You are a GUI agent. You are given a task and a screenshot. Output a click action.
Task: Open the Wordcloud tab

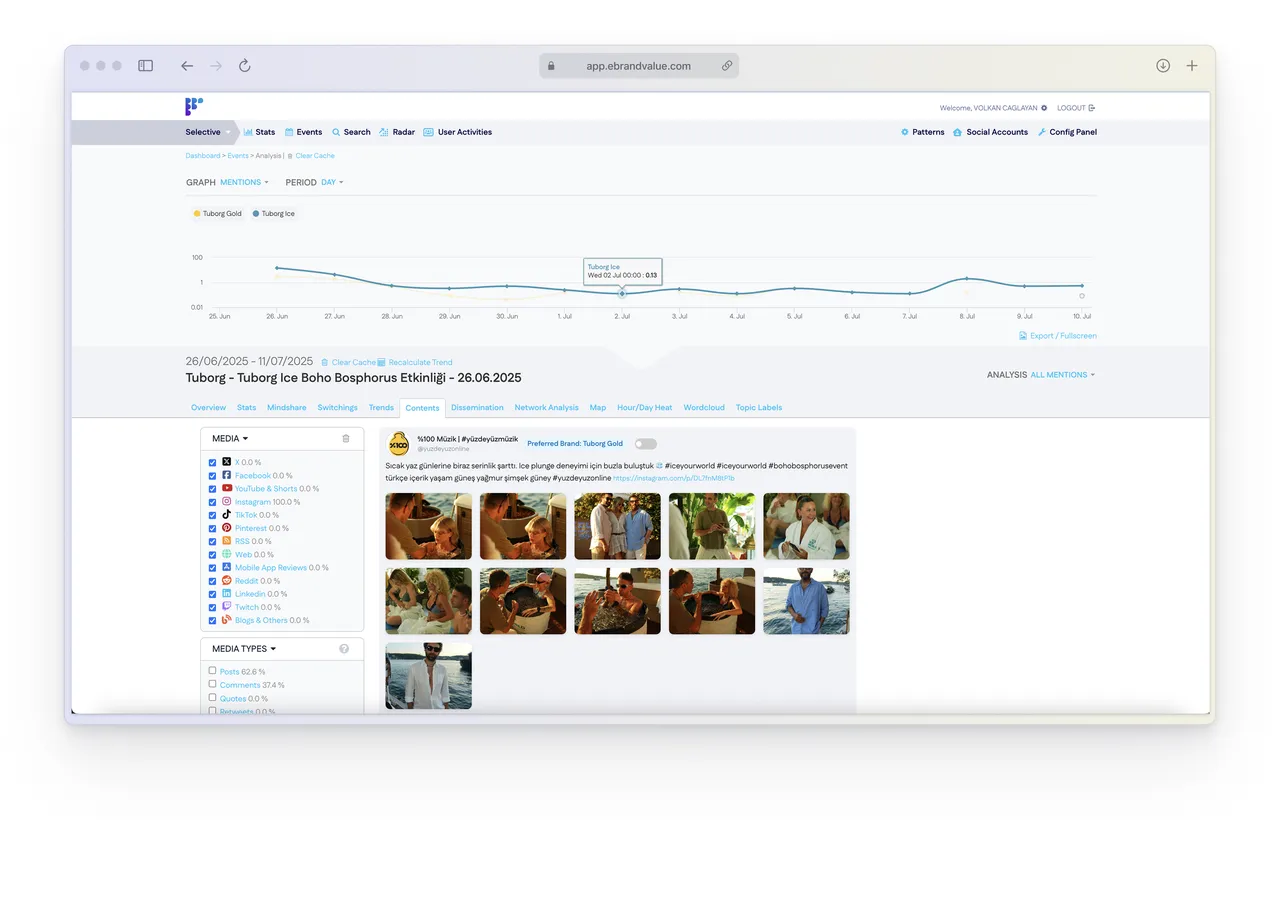coord(704,408)
